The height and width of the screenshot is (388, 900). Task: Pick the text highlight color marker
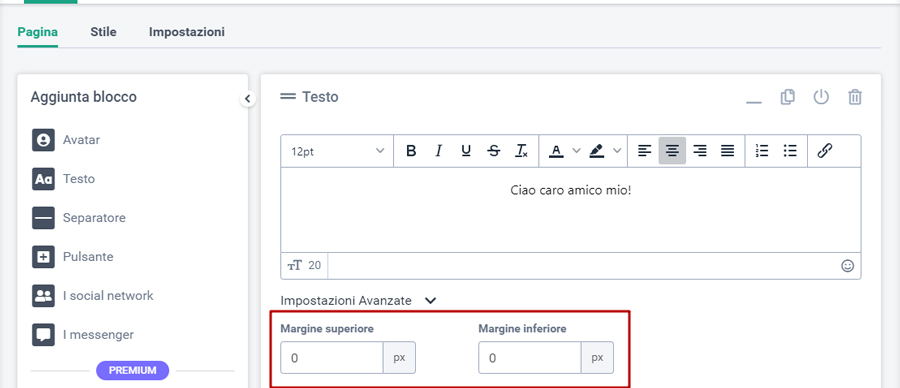(x=597, y=151)
